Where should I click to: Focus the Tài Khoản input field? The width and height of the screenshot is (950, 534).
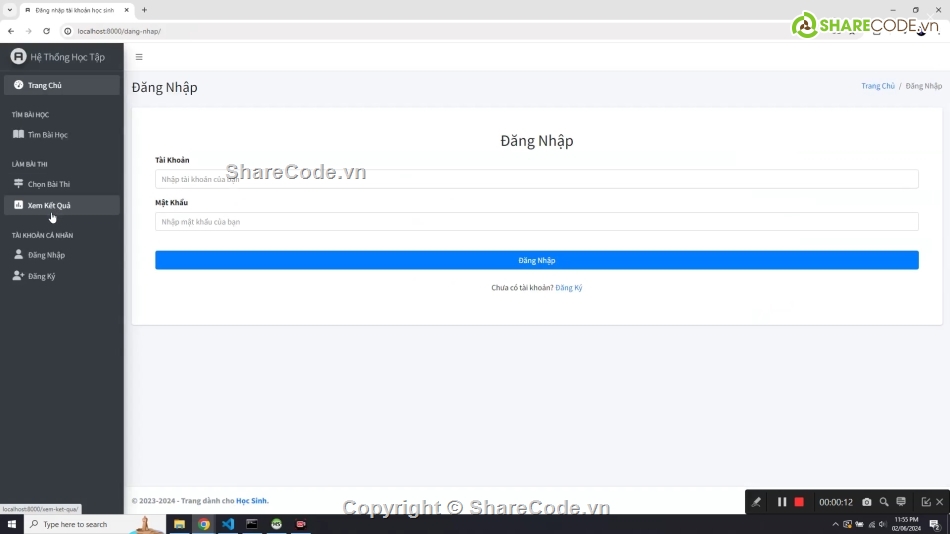536,179
